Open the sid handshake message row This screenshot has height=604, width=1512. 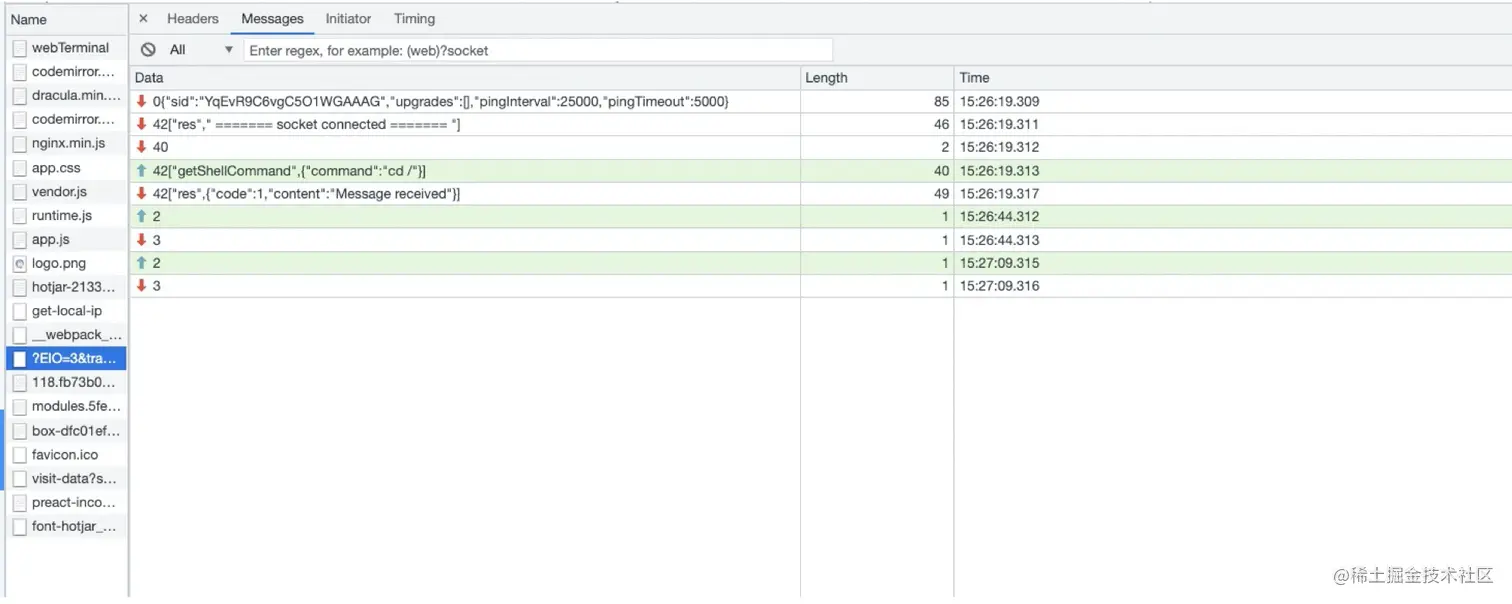820,102
